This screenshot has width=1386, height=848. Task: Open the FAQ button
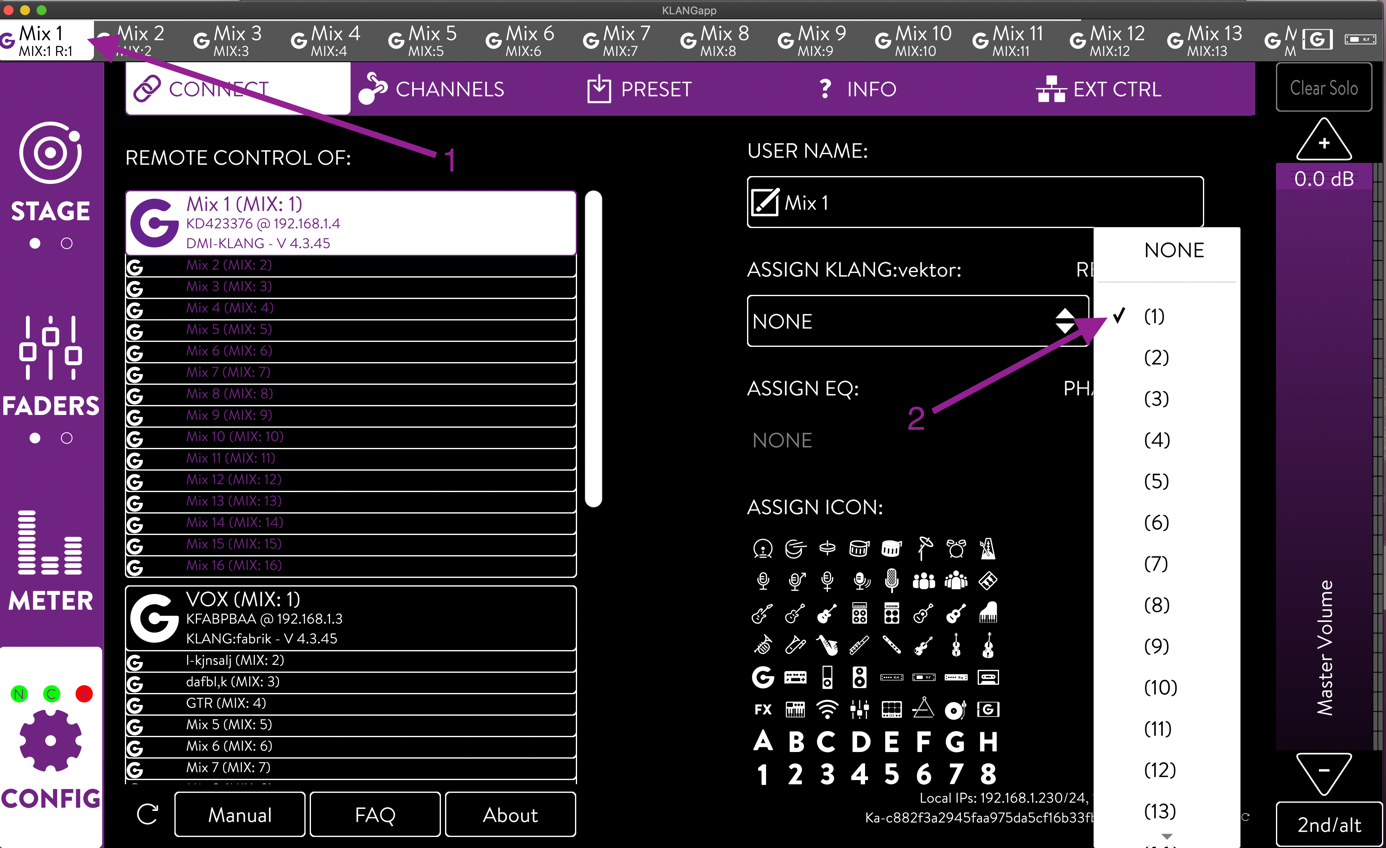[375, 815]
